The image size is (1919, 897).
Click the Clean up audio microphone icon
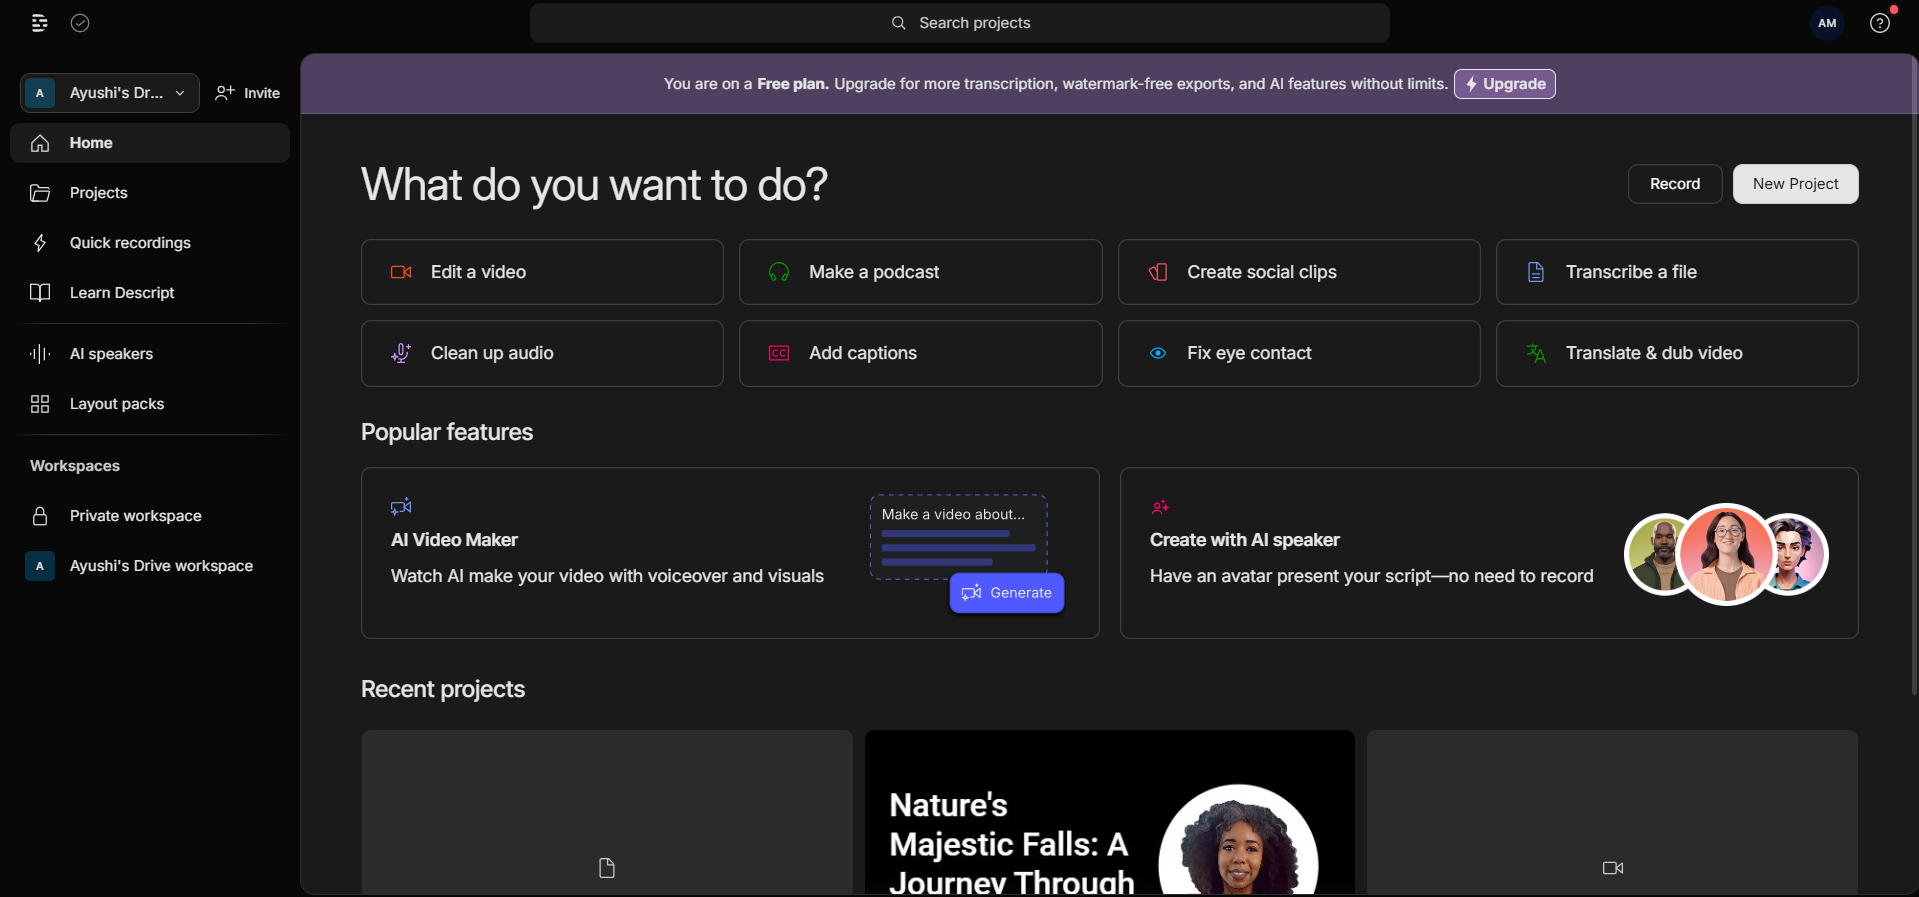coord(401,353)
